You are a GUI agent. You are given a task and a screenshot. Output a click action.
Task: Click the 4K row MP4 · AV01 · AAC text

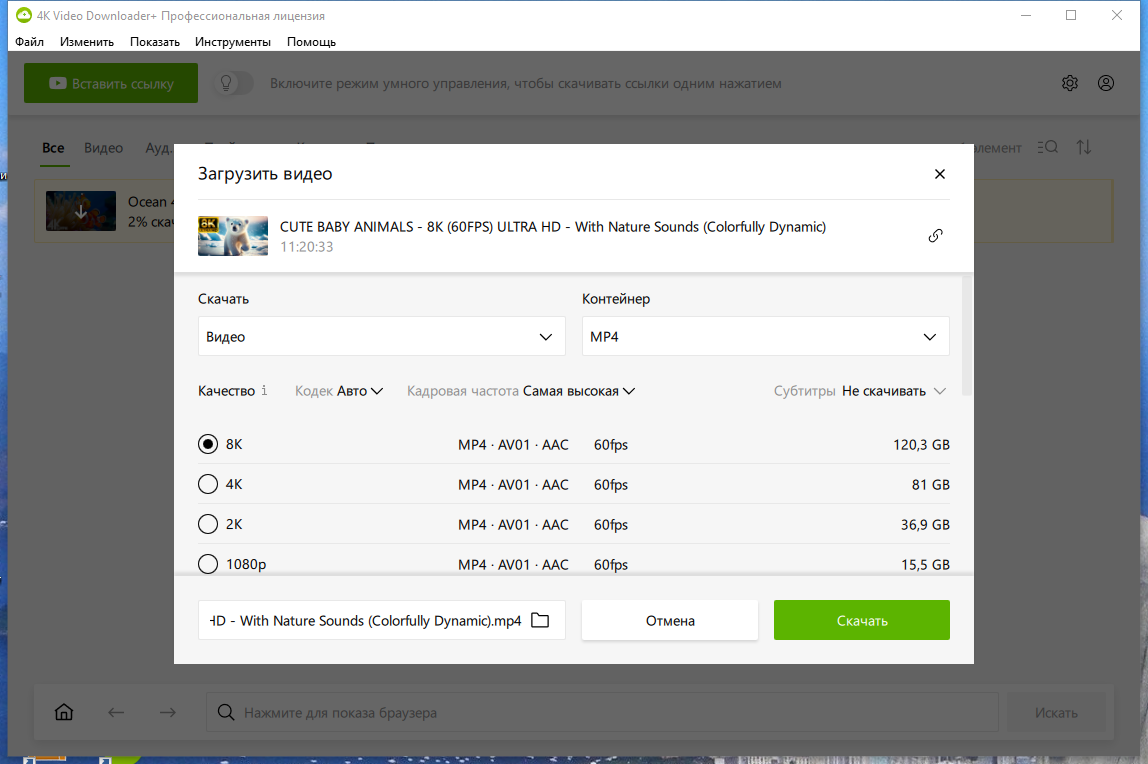pos(513,484)
